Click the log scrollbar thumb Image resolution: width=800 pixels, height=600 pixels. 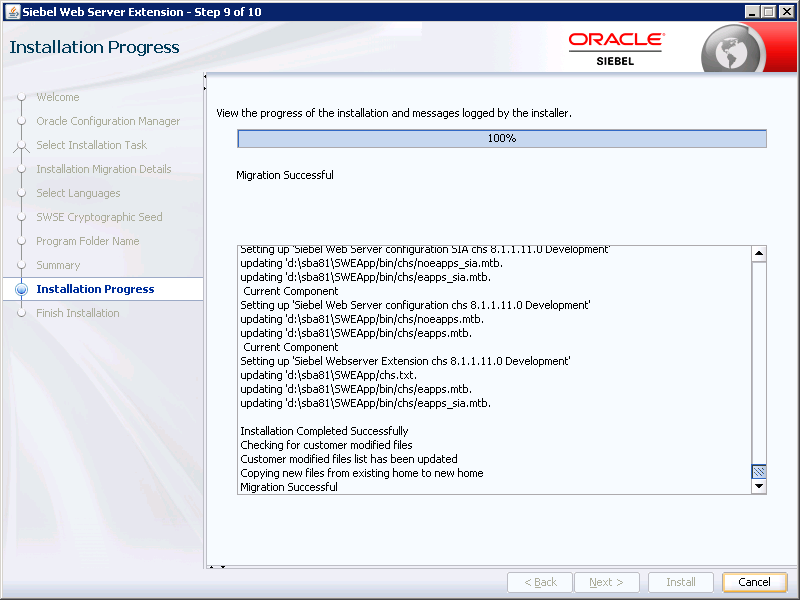(x=759, y=471)
